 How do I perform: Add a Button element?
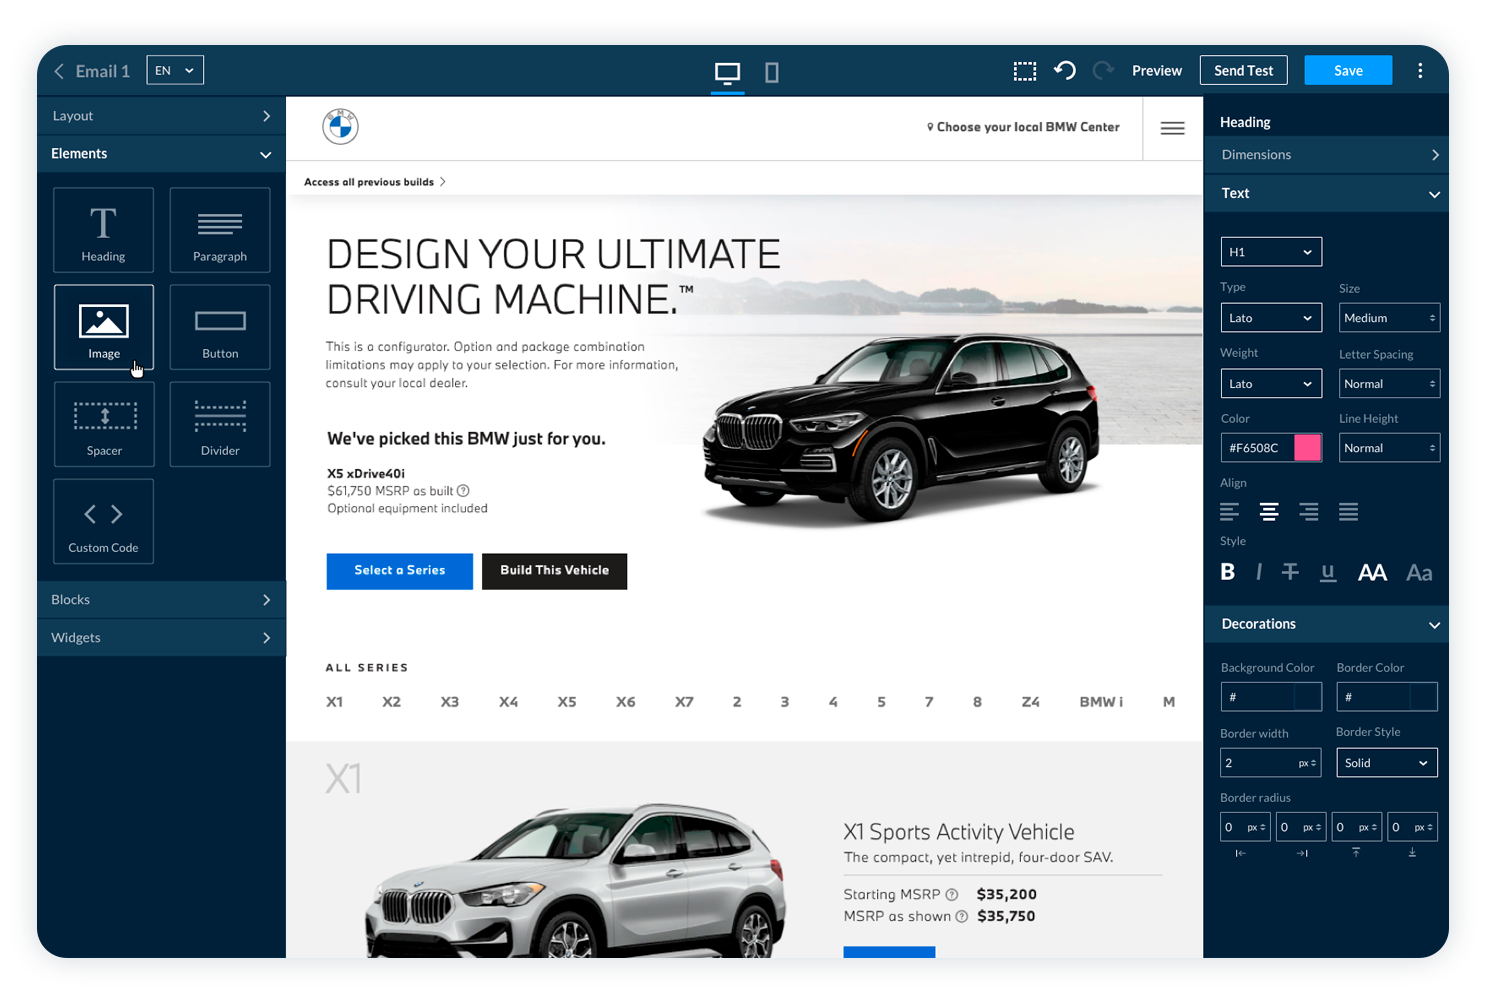tap(220, 327)
